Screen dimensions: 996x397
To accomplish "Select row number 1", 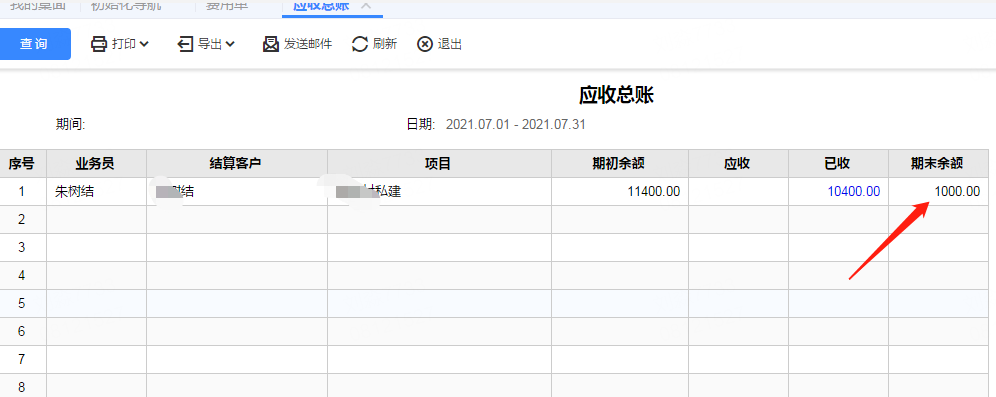I will click(23, 191).
